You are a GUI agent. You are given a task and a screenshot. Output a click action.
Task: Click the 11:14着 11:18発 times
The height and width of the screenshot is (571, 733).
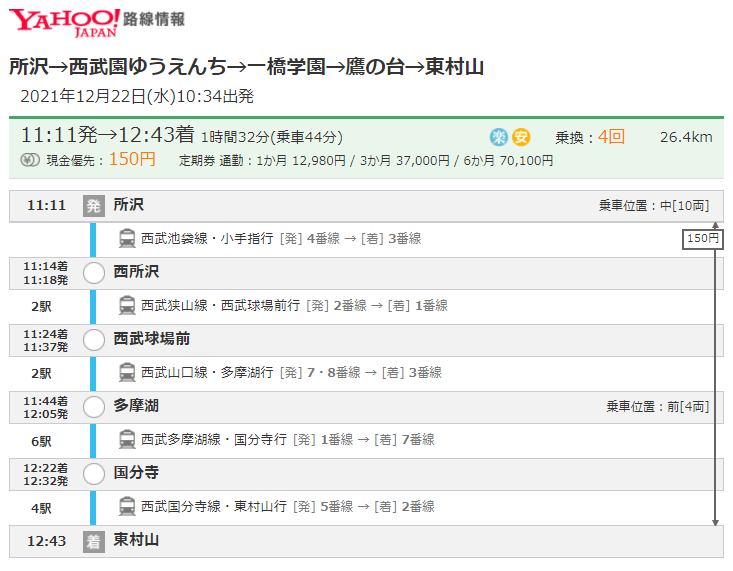coord(46,273)
